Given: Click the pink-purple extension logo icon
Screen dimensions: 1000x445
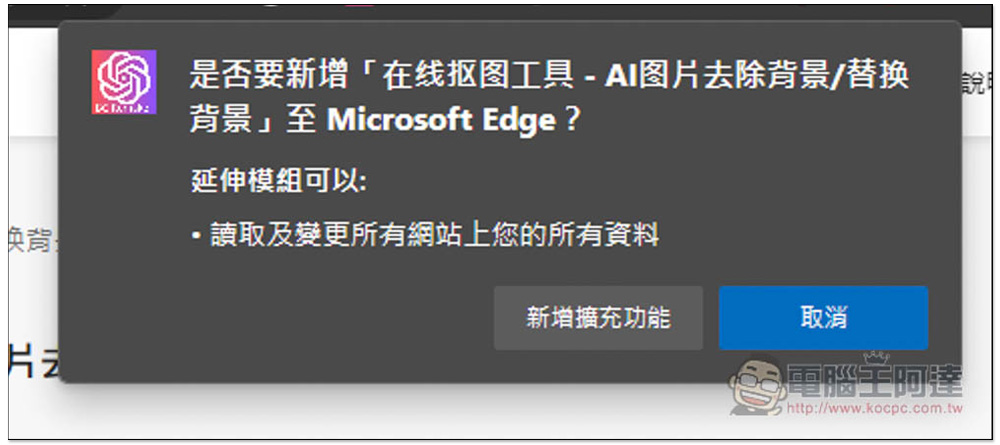Looking at the screenshot, I should (x=124, y=82).
